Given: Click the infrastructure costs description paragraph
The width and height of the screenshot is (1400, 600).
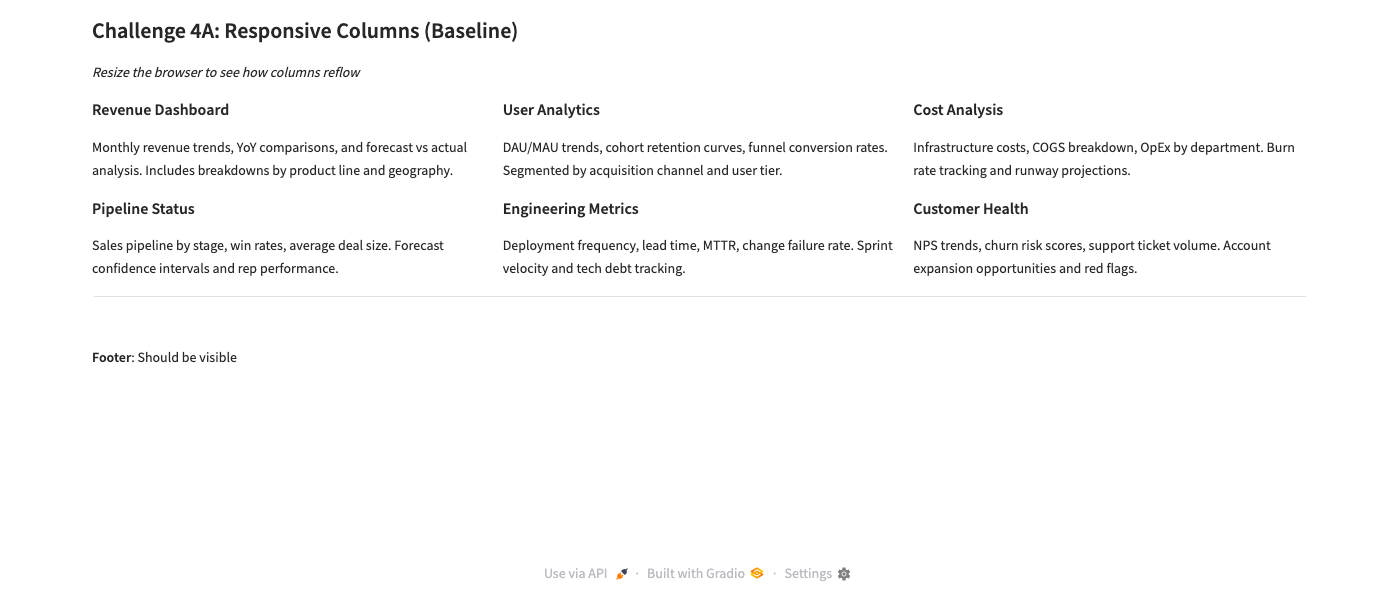Looking at the screenshot, I should click(1103, 159).
